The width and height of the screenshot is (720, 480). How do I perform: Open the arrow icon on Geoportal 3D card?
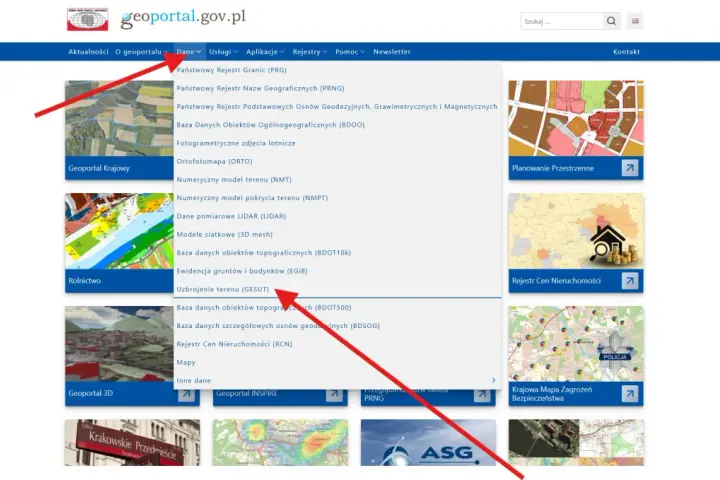click(186, 394)
